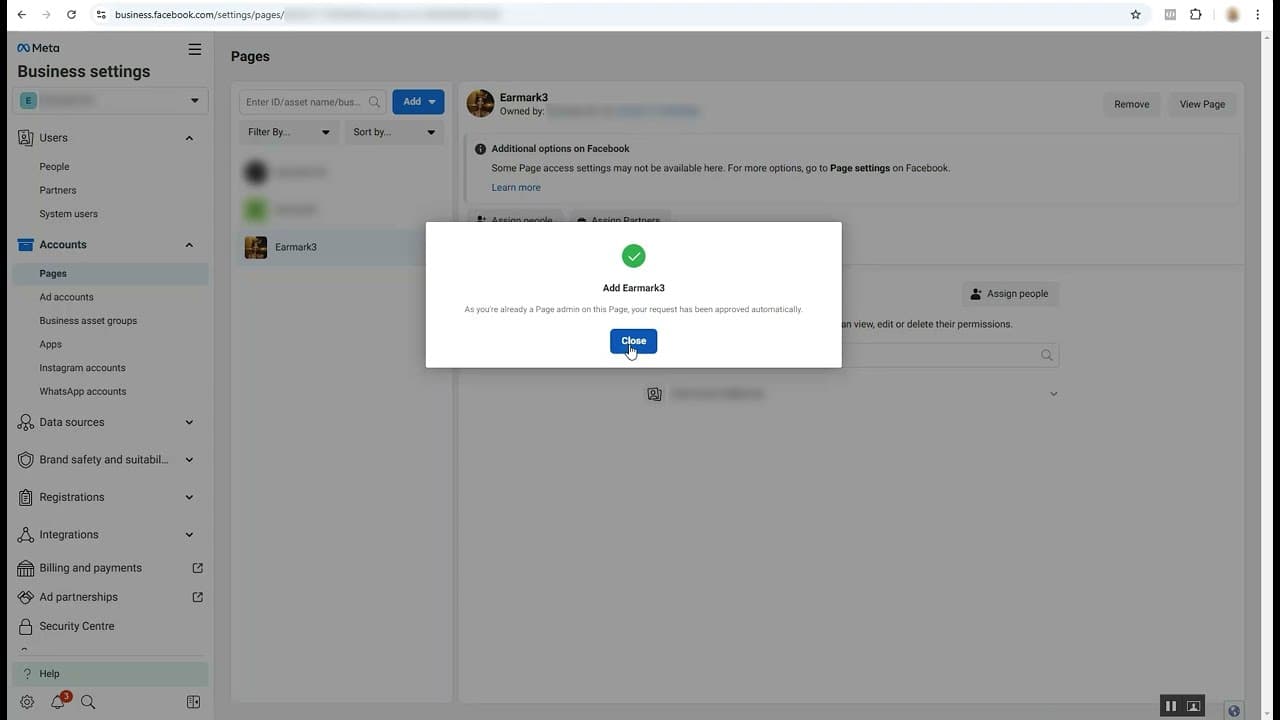Open Apps in the sidebar
1280x720 pixels.
tap(50, 344)
